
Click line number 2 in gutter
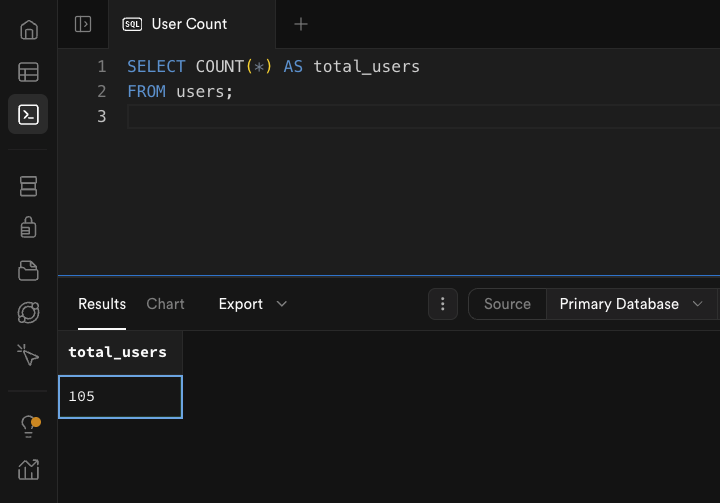(102, 91)
